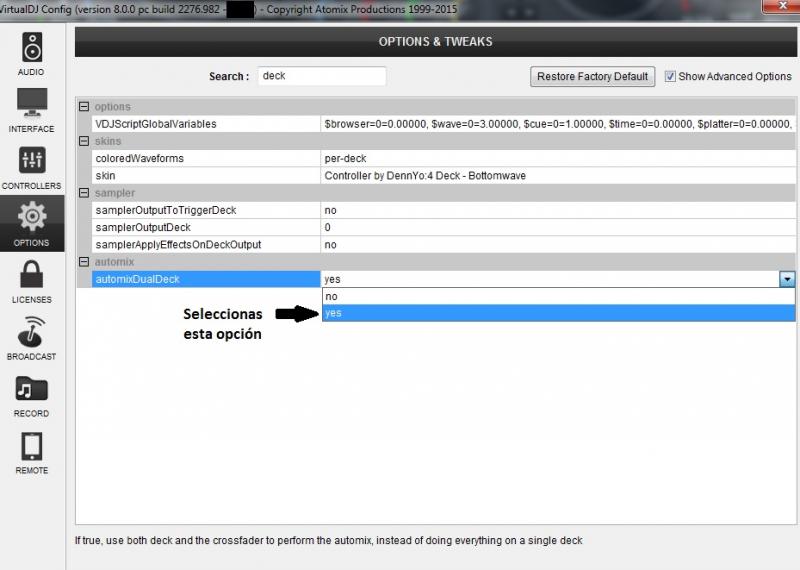Click the automixDualDeck dropdown arrow
Viewport: 800px width, 570px height.
(x=787, y=280)
